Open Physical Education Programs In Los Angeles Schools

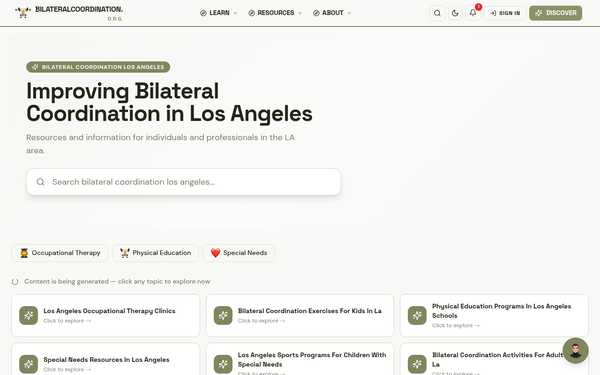coord(494,315)
